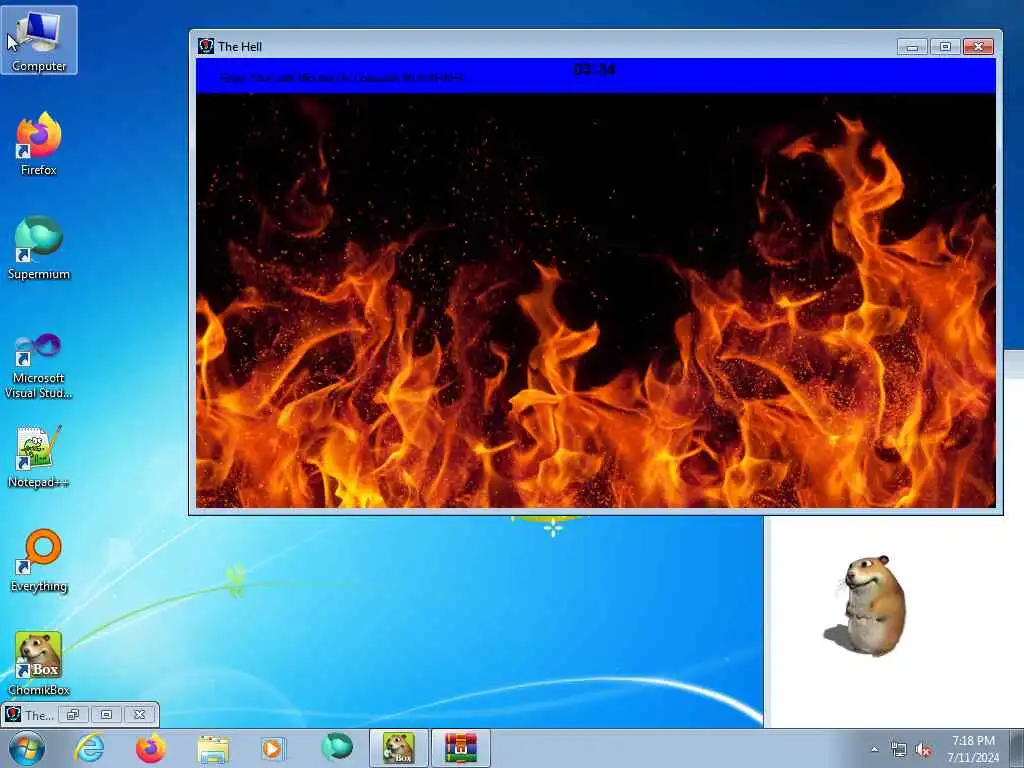Viewport: 1024px width, 768px height.
Task: Select the Computer desktop icon
Action: click(39, 40)
